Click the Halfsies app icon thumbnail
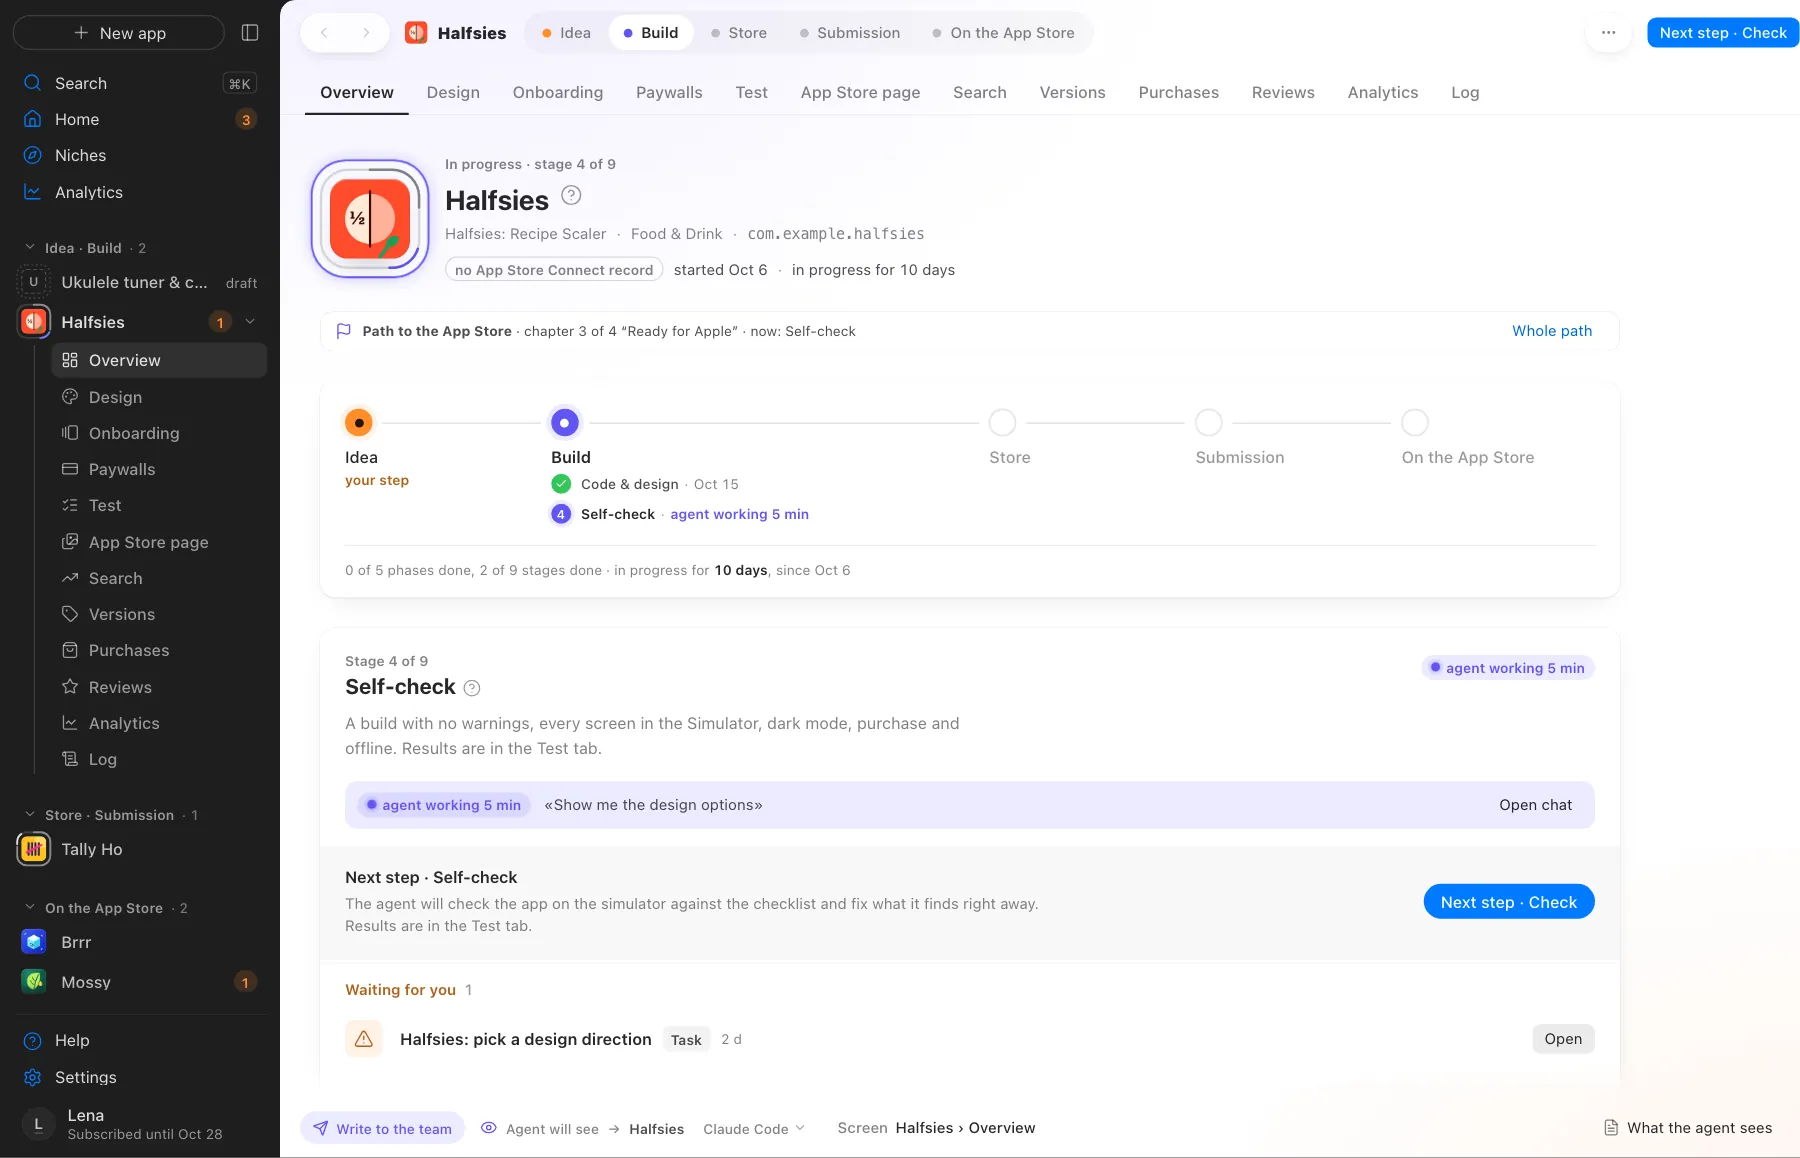 tap(370, 219)
